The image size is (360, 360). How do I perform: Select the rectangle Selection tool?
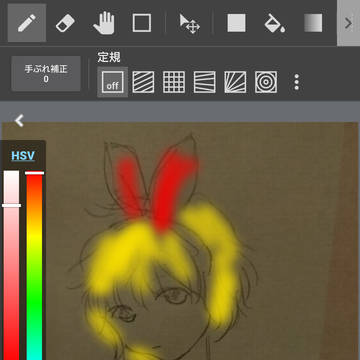142,23
